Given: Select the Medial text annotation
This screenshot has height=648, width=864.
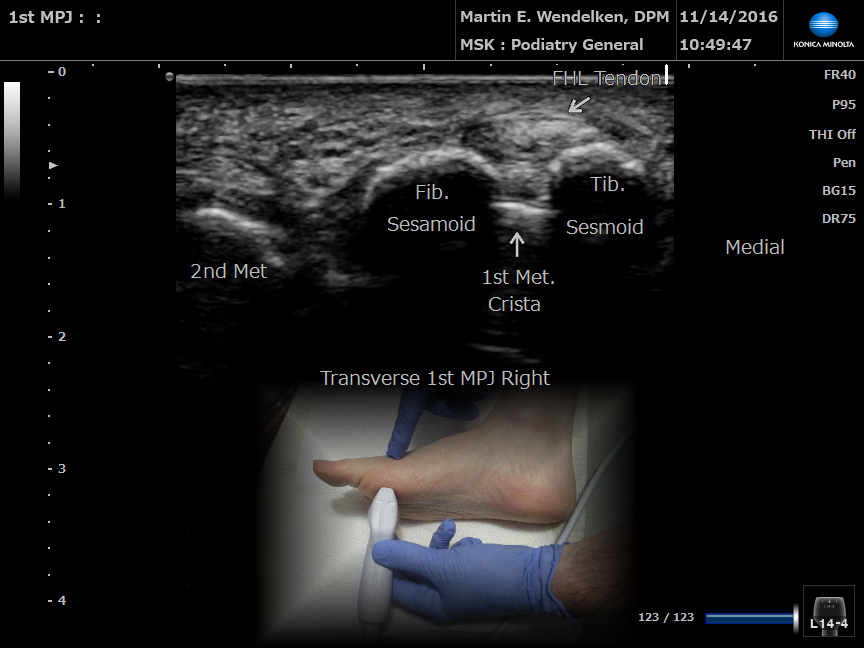Looking at the screenshot, I should click(754, 247).
